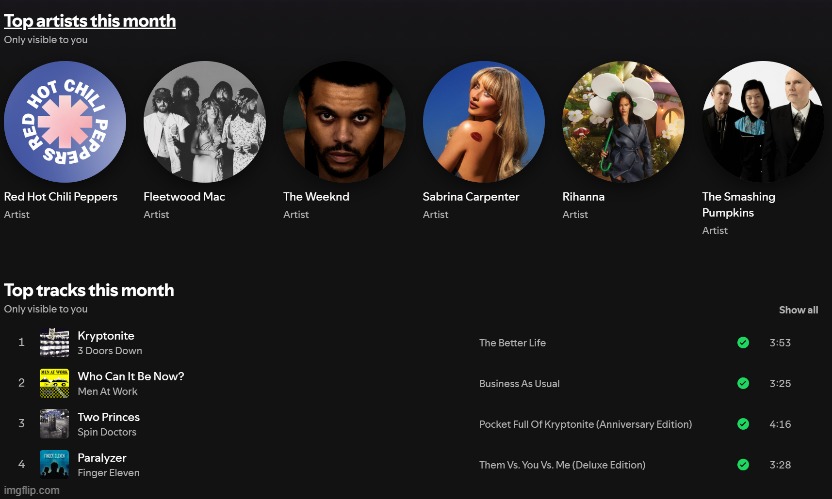Viewport: 832px width, 499px height.
Task: Go to 3 Doors Down artist link
Action: [110, 351]
